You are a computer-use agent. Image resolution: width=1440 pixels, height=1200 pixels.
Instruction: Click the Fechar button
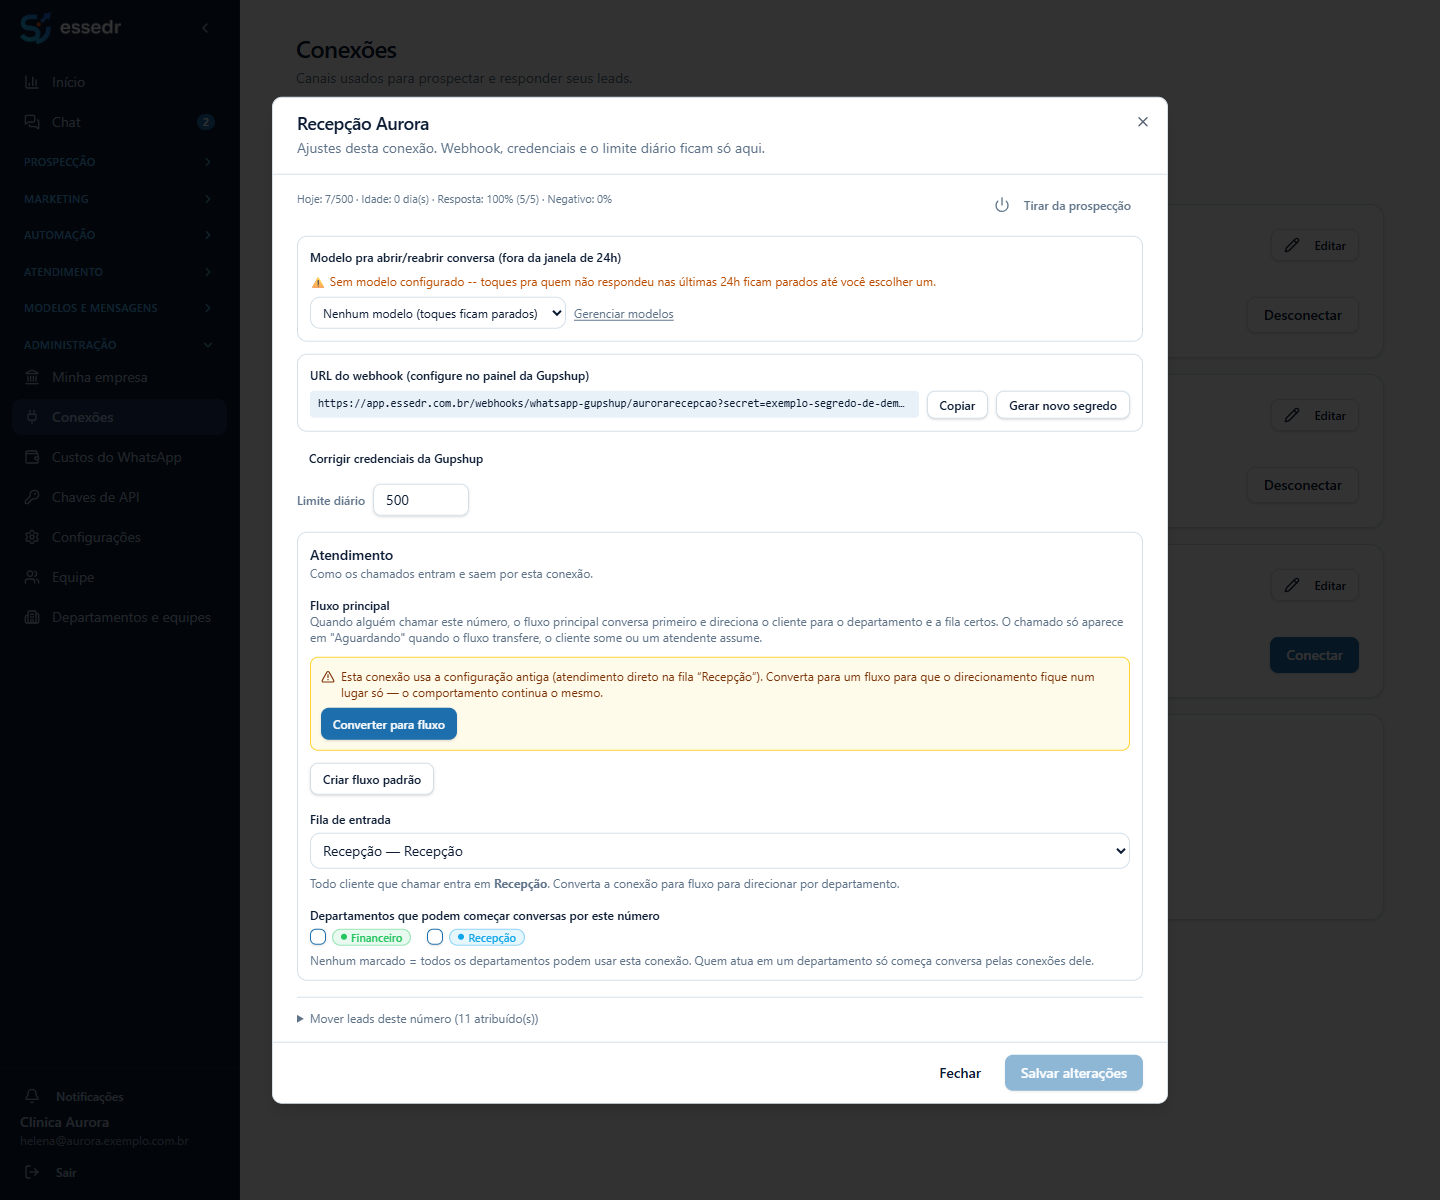coord(960,1073)
